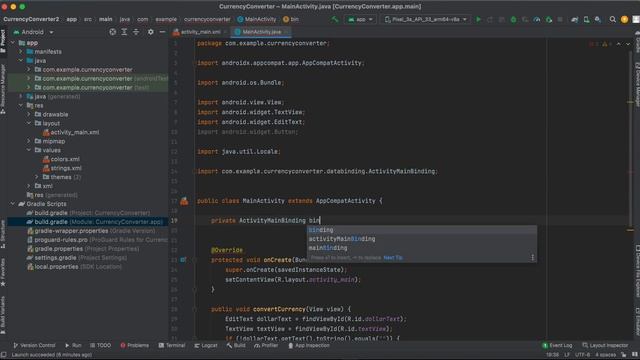Run the app with the green play button
This screenshot has height=360, width=640.
478,19
